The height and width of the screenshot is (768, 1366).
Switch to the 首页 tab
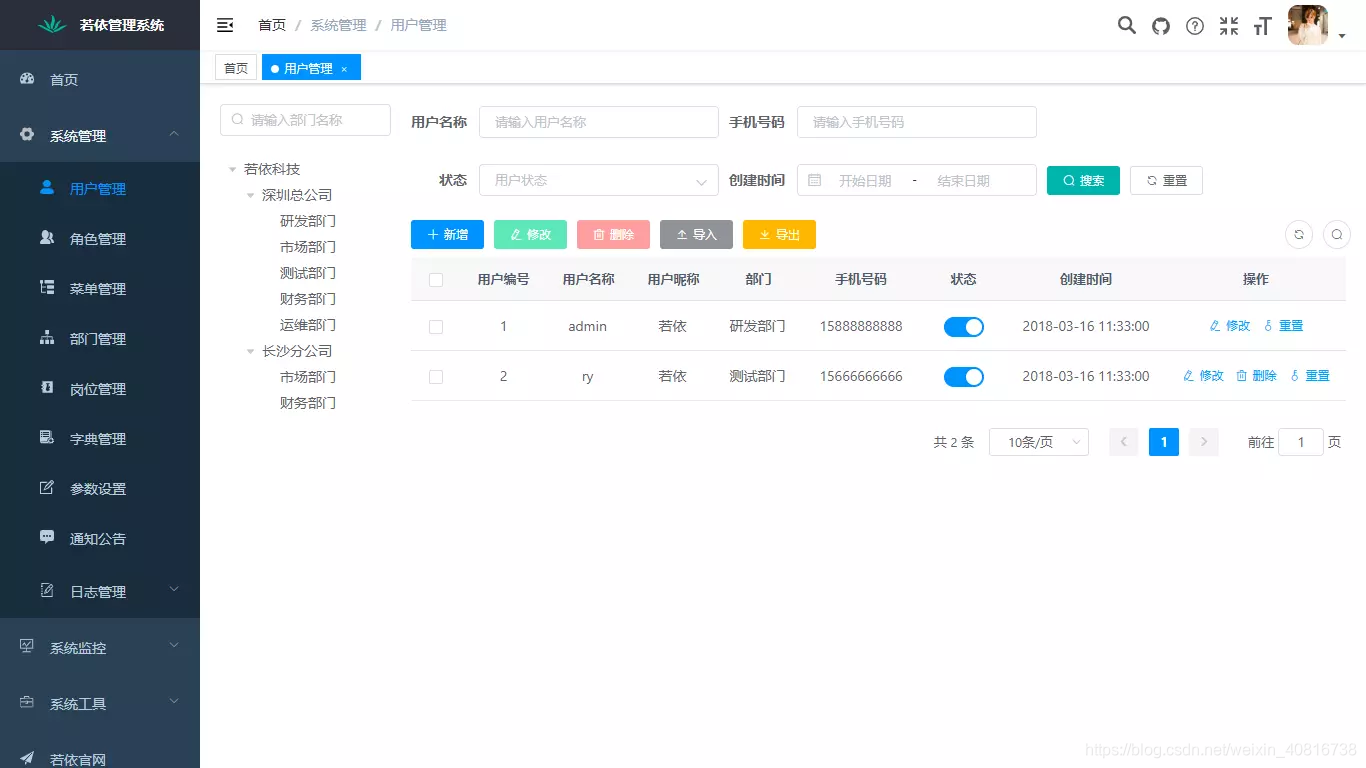coord(236,67)
